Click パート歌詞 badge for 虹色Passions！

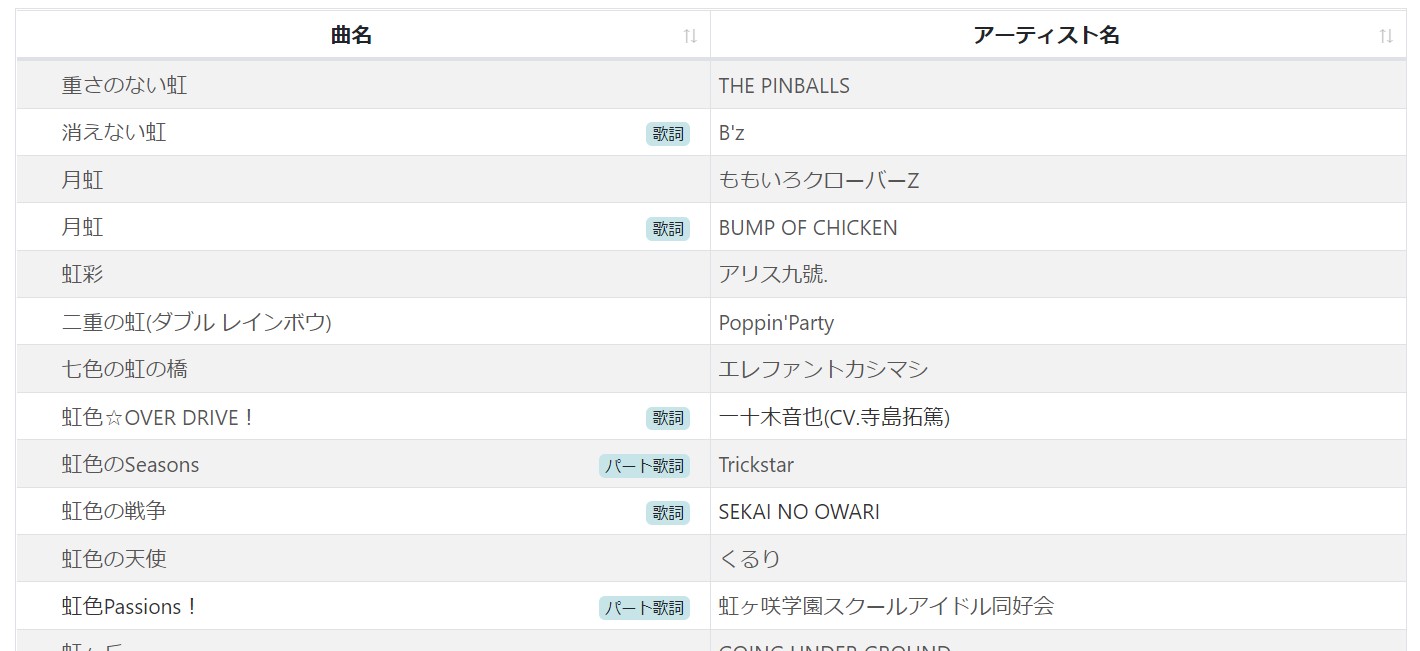[644, 608]
